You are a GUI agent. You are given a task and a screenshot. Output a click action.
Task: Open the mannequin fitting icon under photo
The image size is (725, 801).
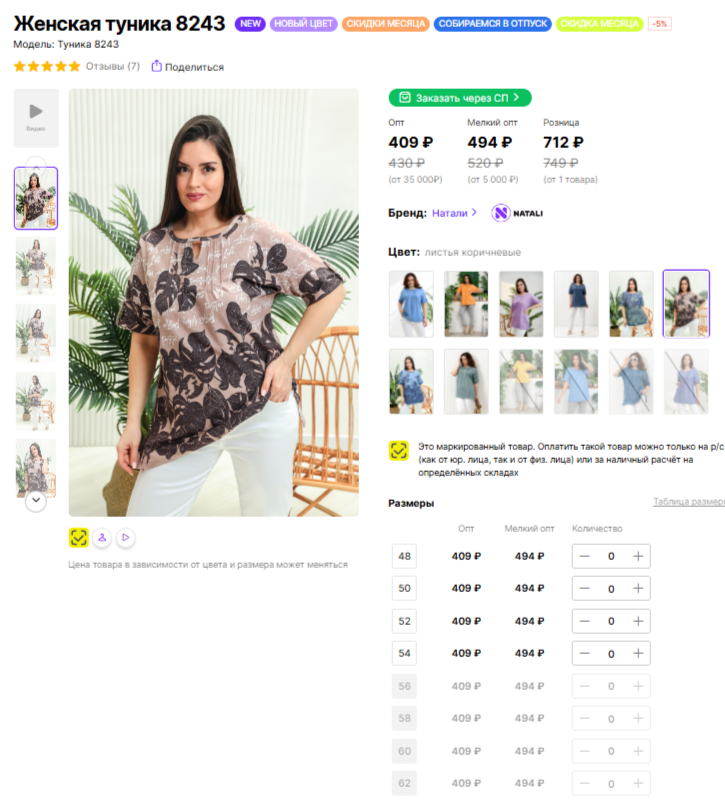click(x=102, y=537)
